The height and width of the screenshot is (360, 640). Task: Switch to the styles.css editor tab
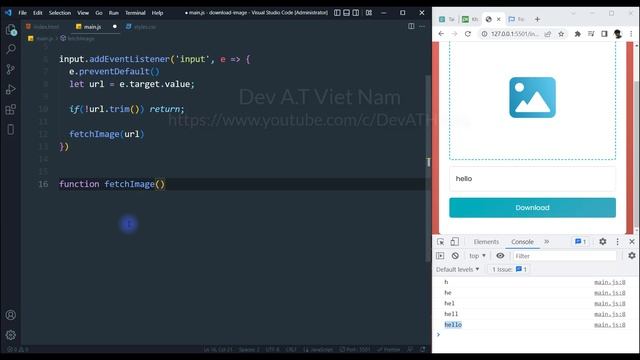click(141, 27)
